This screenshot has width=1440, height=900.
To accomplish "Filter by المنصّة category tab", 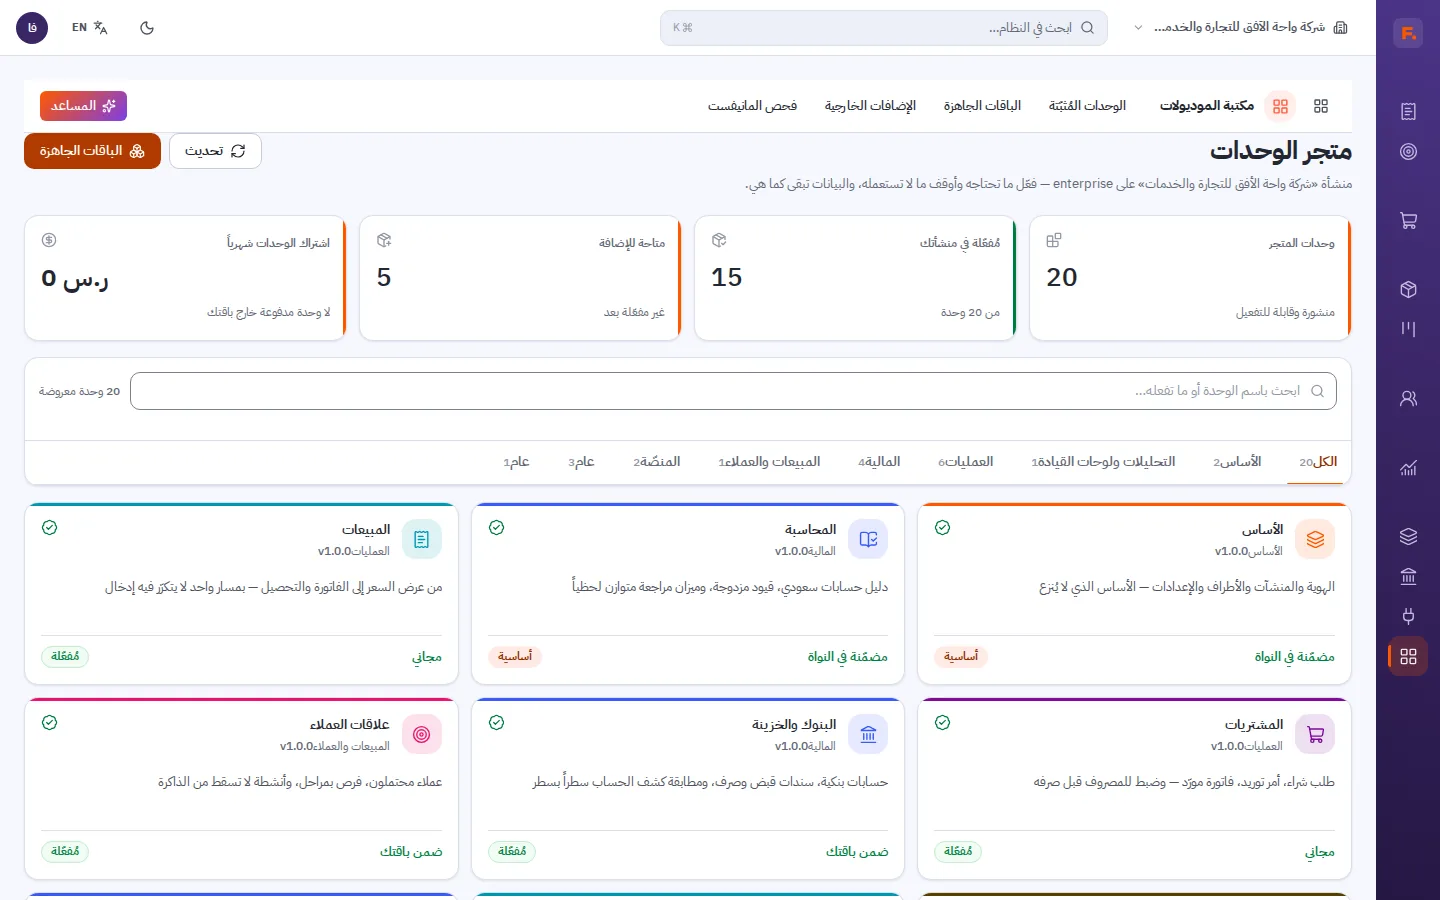I will point(657,462).
